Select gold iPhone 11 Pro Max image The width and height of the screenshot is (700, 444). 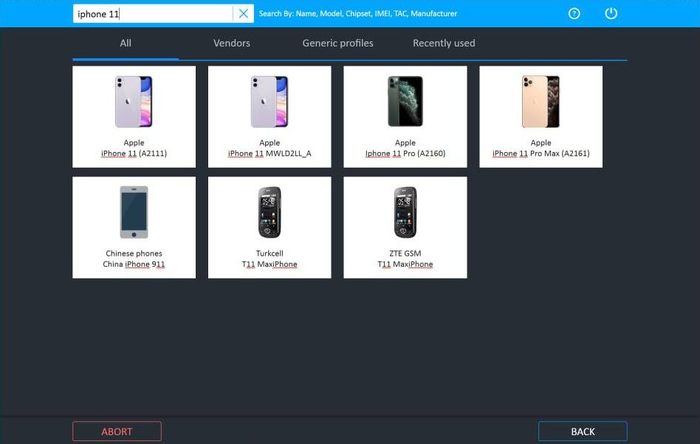541,101
